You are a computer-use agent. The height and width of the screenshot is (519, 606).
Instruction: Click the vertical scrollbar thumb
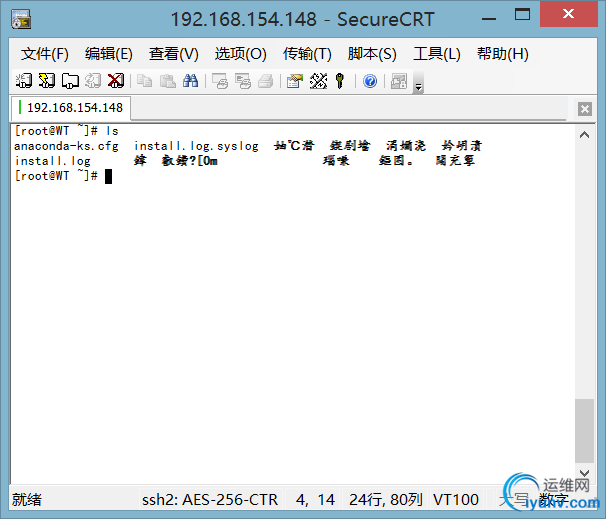click(585, 431)
